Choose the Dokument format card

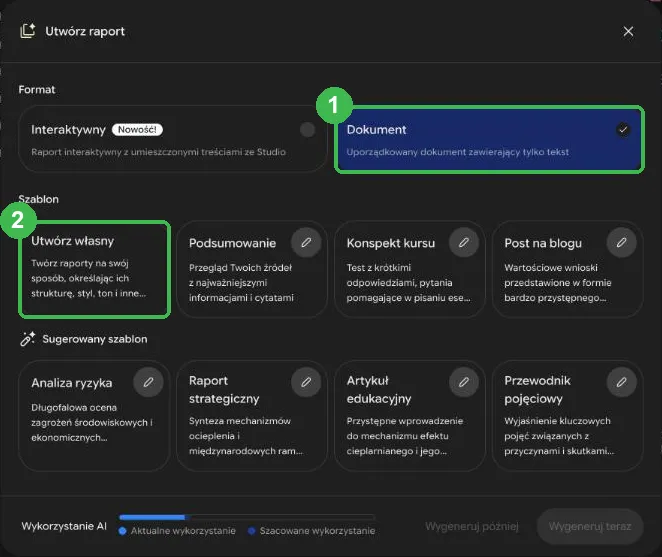489,140
